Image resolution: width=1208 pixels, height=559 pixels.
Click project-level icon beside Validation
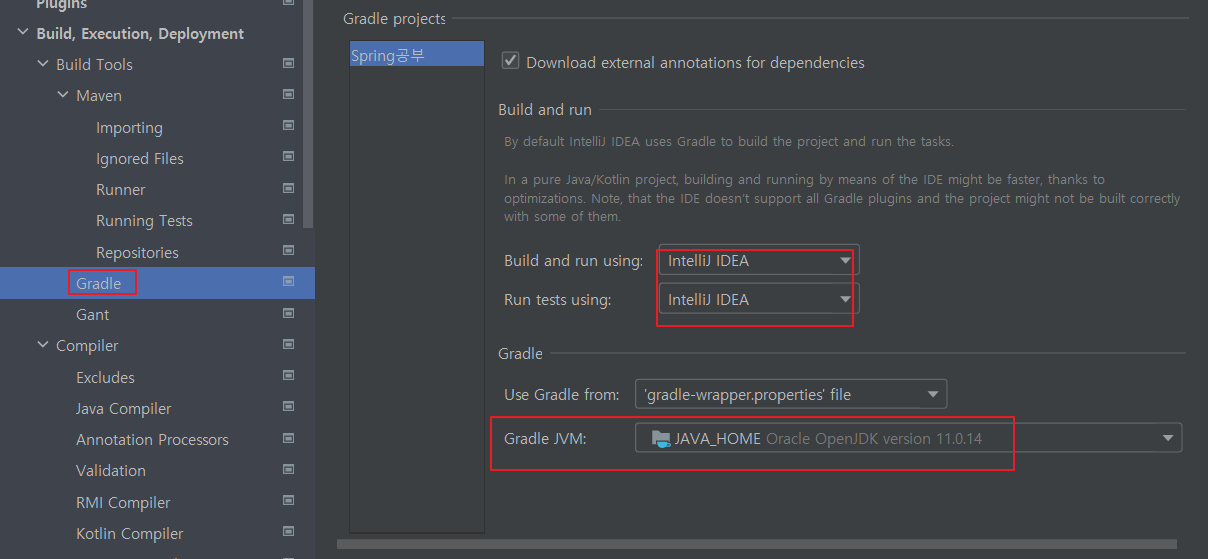[288, 468]
